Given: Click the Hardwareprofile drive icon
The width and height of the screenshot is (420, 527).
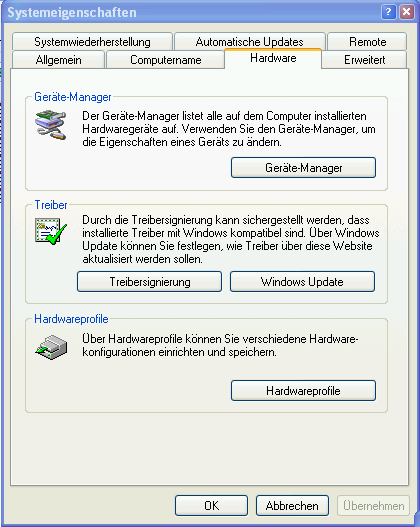Looking at the screenshot, I should 51,347.
